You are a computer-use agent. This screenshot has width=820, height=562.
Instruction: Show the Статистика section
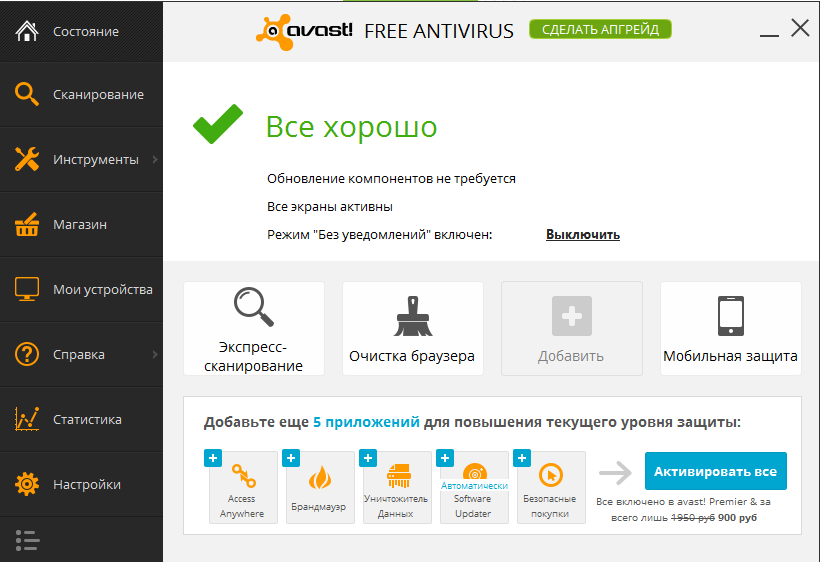click(81, 419)
